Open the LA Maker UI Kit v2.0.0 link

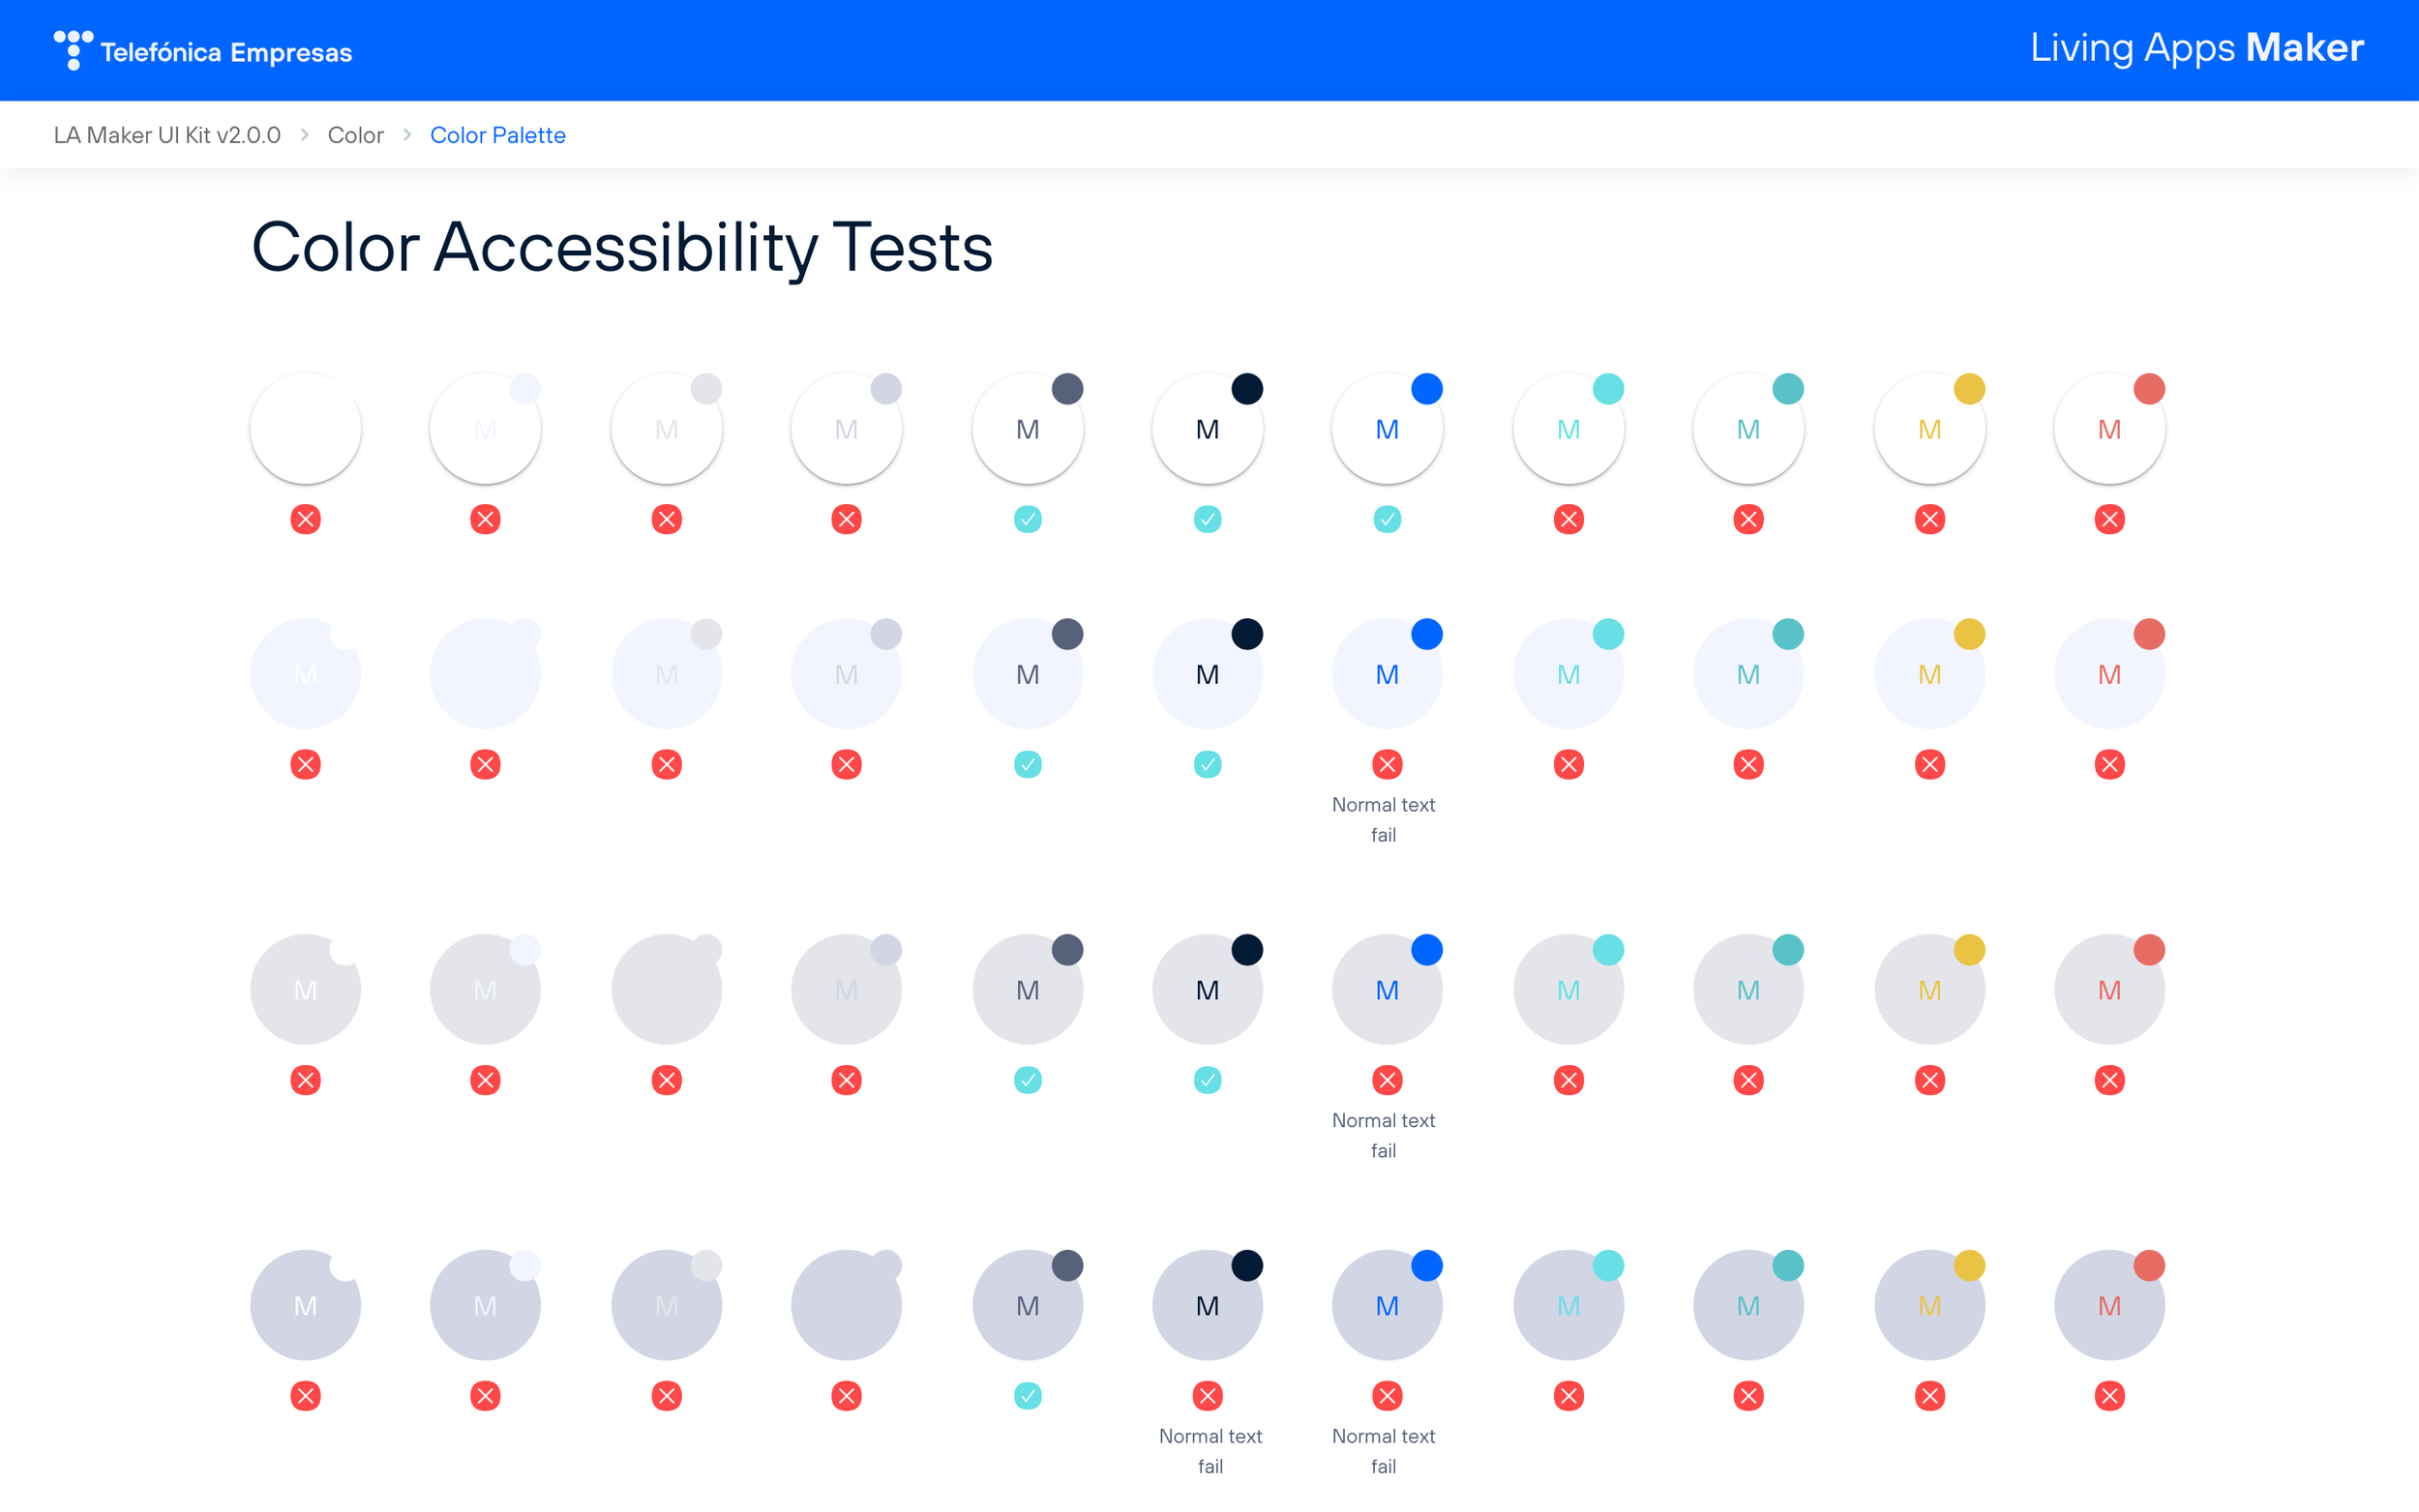(167, 135)
